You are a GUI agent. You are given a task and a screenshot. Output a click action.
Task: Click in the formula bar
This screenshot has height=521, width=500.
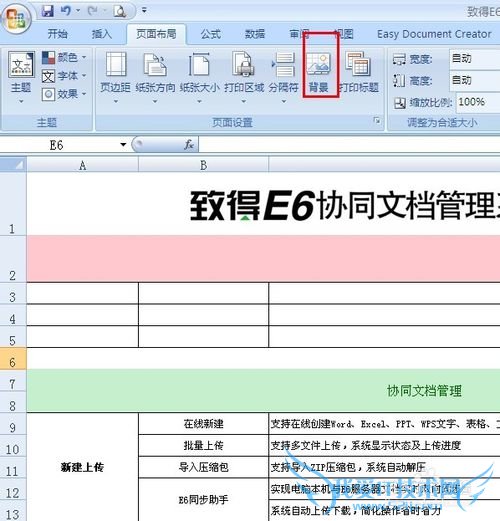click(349, 145)
